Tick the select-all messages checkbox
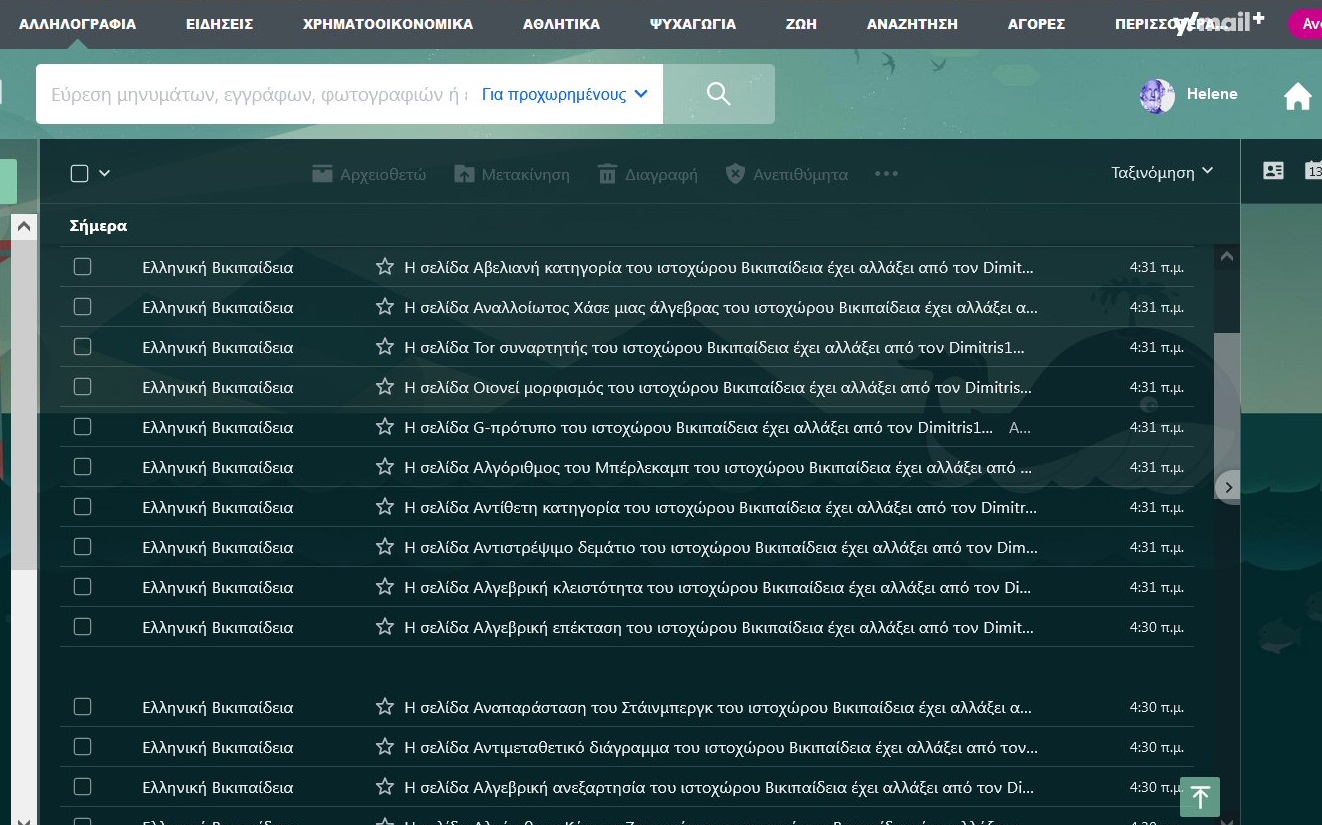This screenshot has height=825, width=1322. pos(80,174)
